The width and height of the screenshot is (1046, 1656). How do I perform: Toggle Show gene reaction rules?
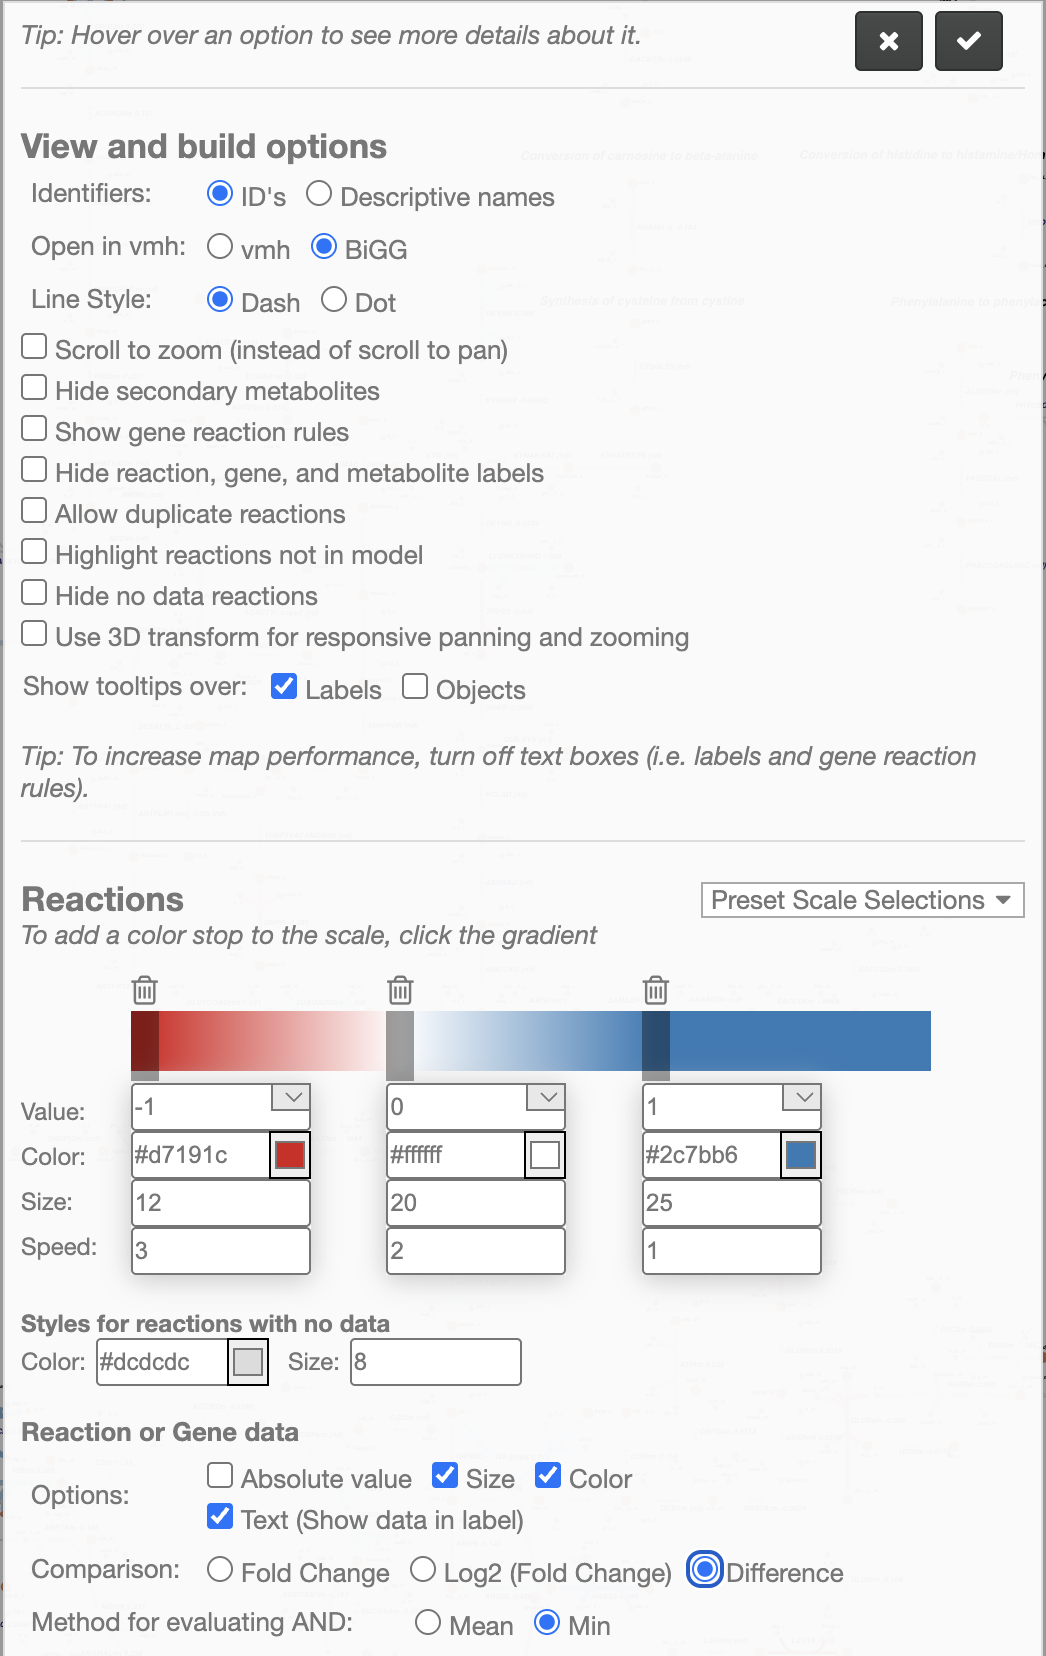pyautogui.click(x=34, y=429)
